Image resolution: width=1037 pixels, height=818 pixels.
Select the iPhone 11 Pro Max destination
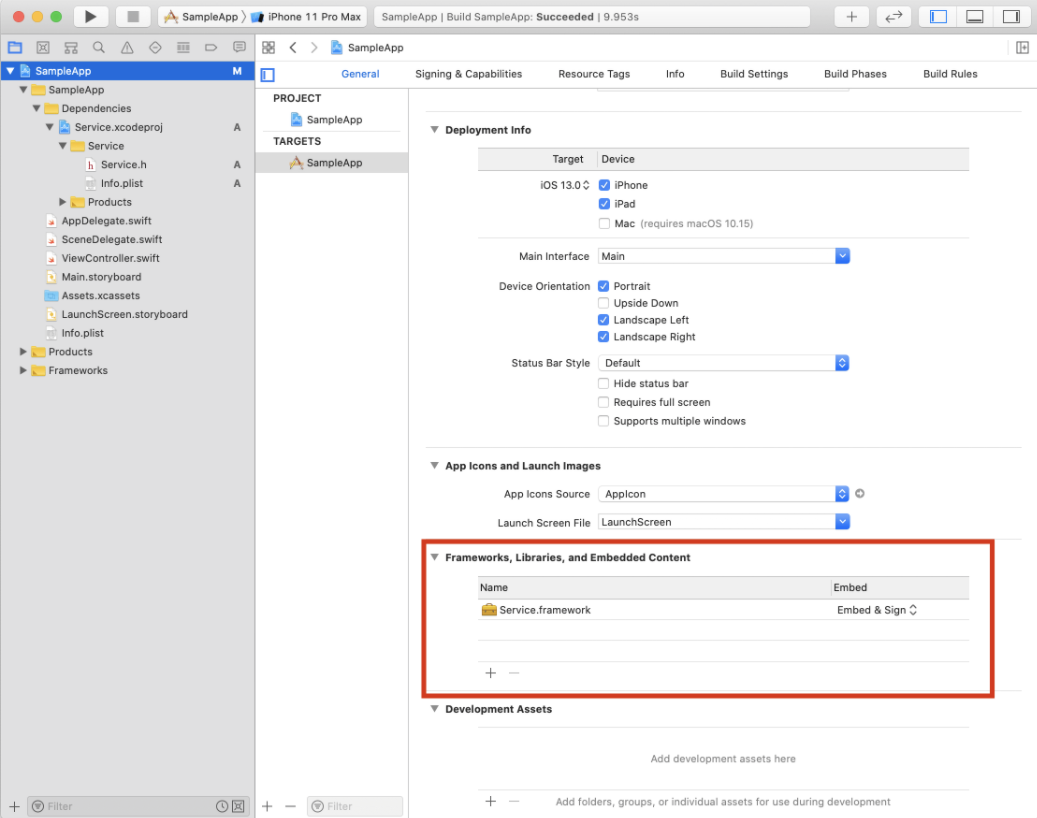pos(306,17)
